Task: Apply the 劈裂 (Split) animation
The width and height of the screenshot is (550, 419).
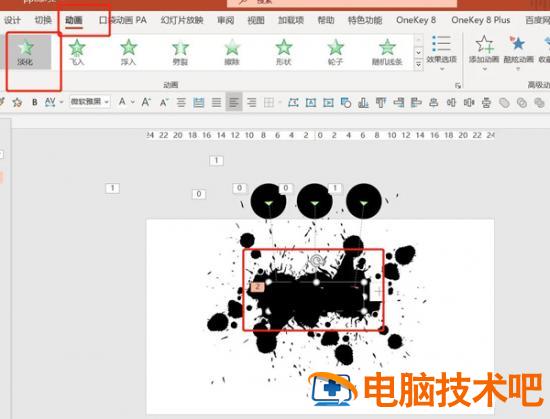Action: 180,52
